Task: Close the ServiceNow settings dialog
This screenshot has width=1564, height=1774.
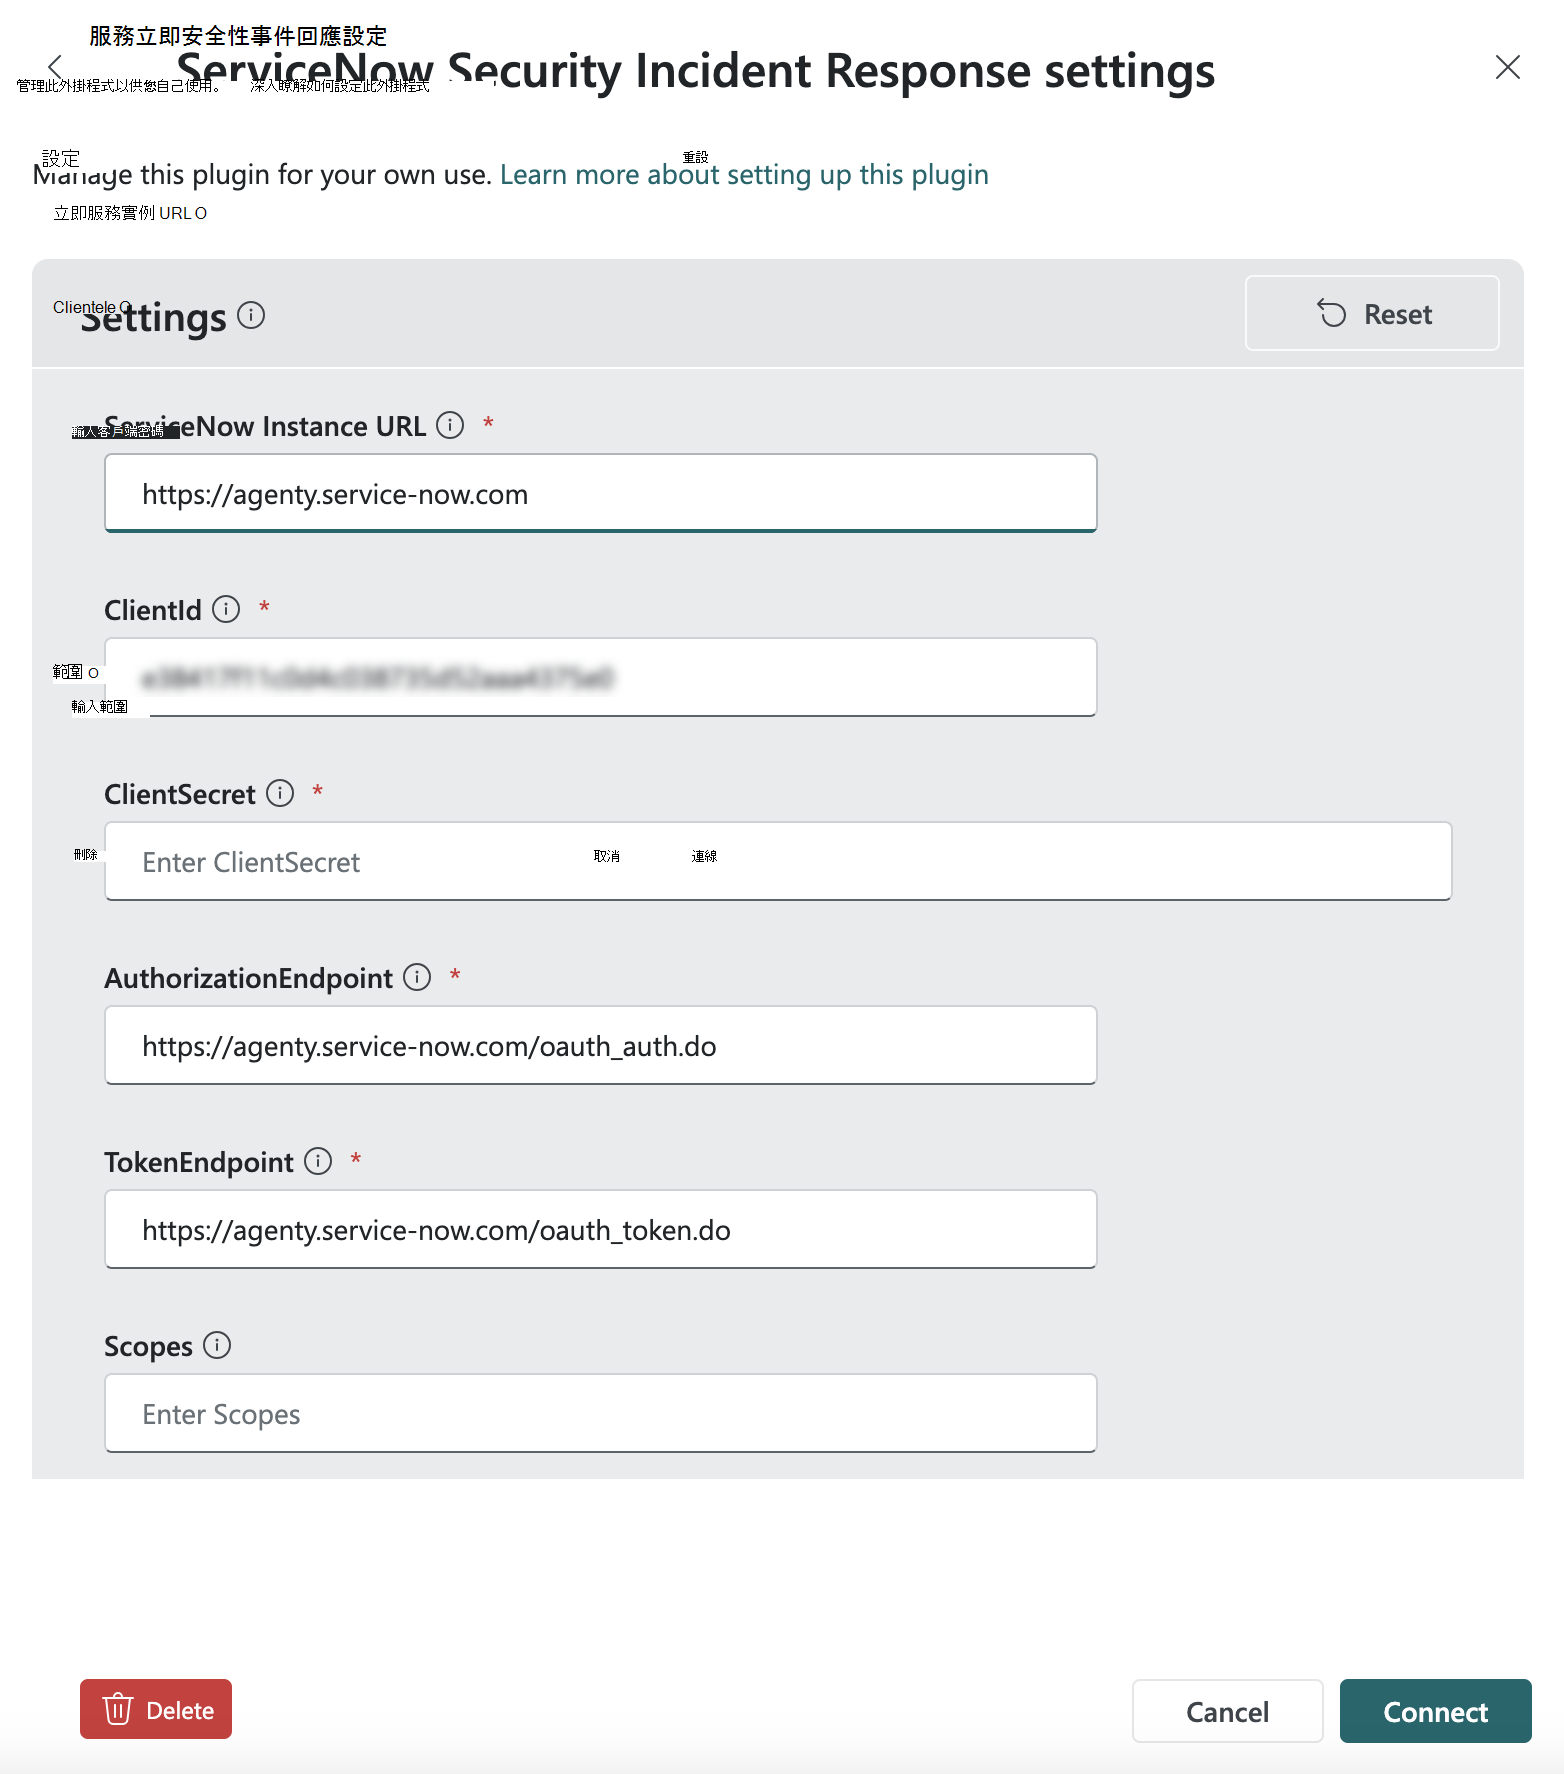Action: point(1507,67)
